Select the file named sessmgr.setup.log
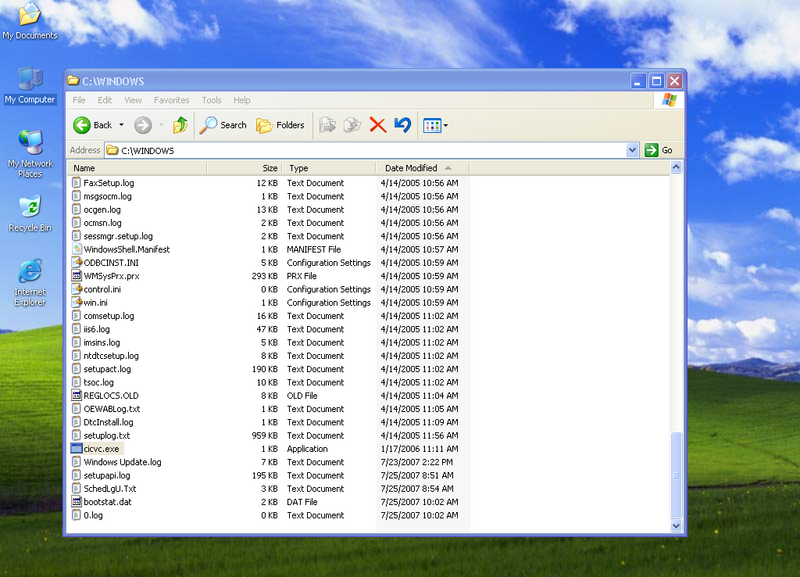Viewport: 800px width, 577px height. point(118,236)
